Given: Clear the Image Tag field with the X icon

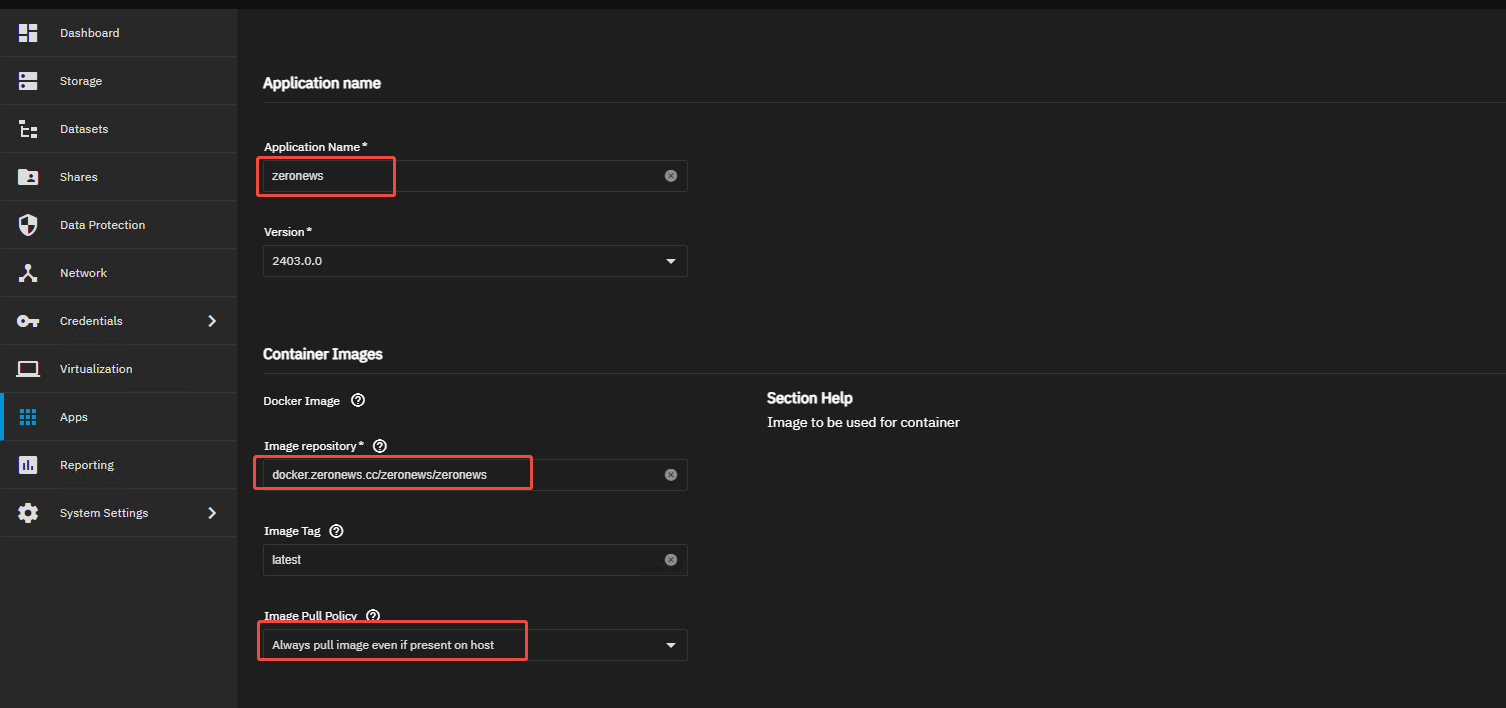Looking at the screenshot, I should [x=671, y=560].
